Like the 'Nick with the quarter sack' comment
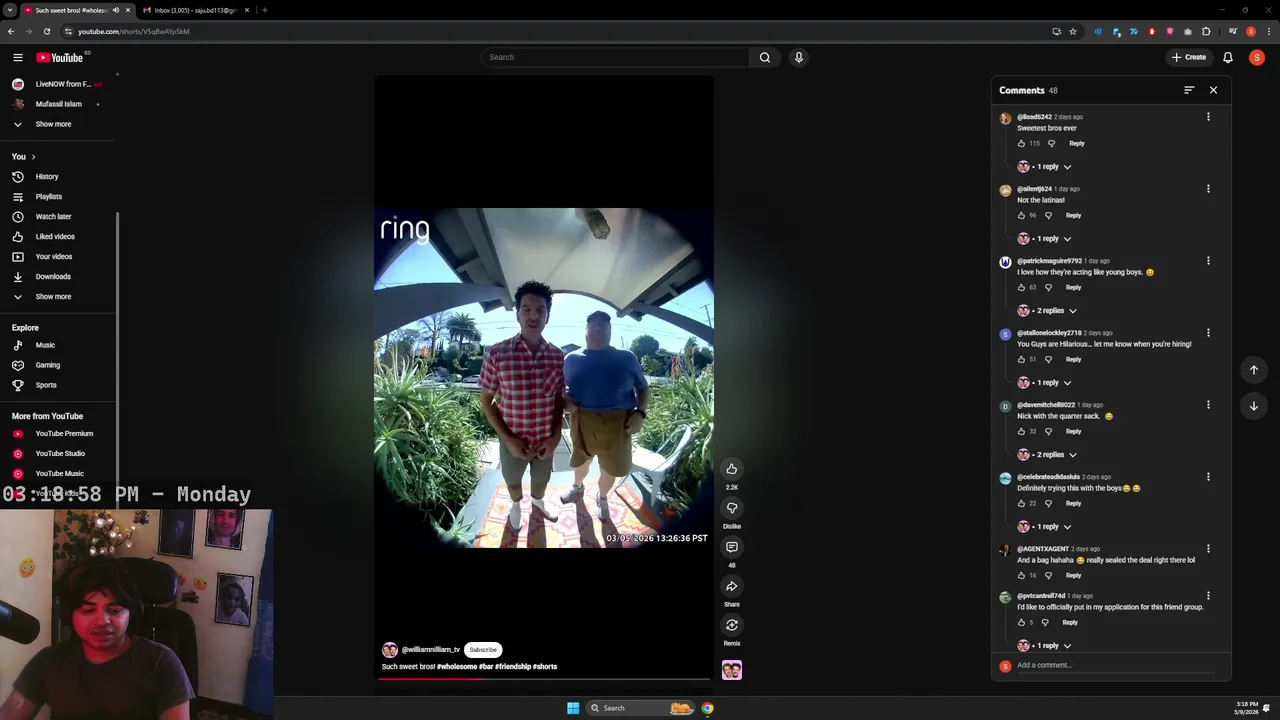Screen dimensions: 1280x720 1021,431
